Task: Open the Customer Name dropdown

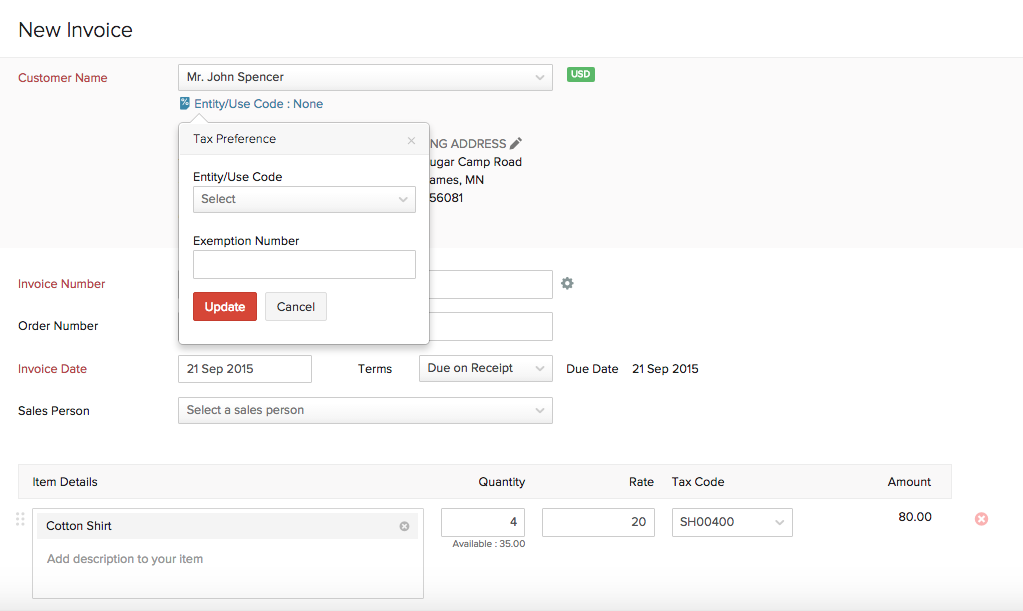Action: click(365, 77)
